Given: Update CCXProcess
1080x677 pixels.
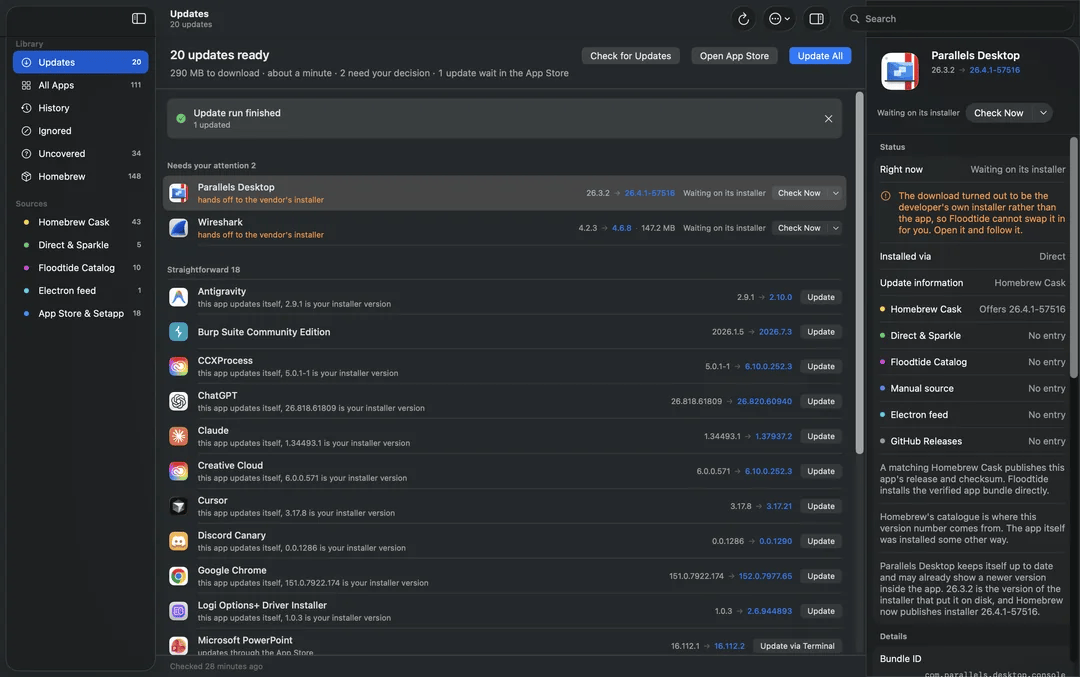Looking at the screenshot, I should [x=821, y=366].
